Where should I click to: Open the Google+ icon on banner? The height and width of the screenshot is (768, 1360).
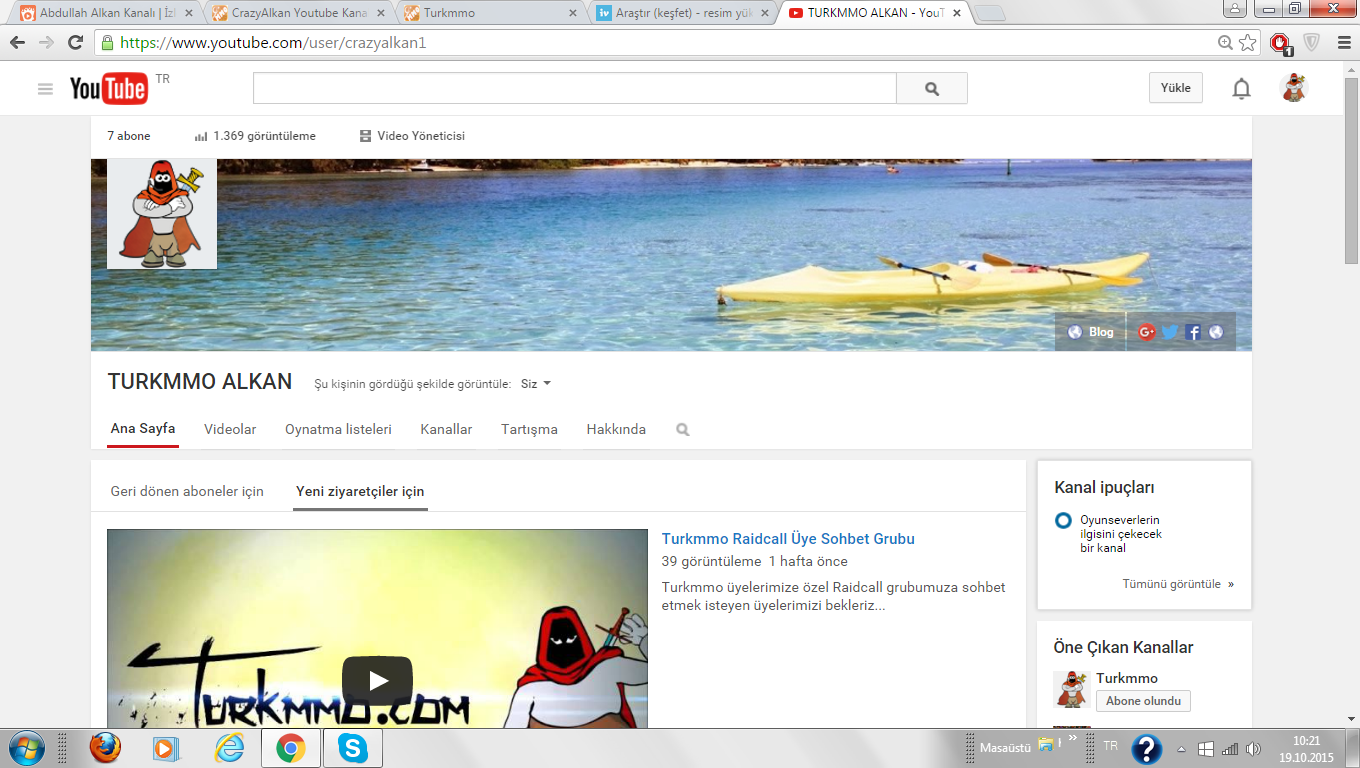pos(1147,332)
